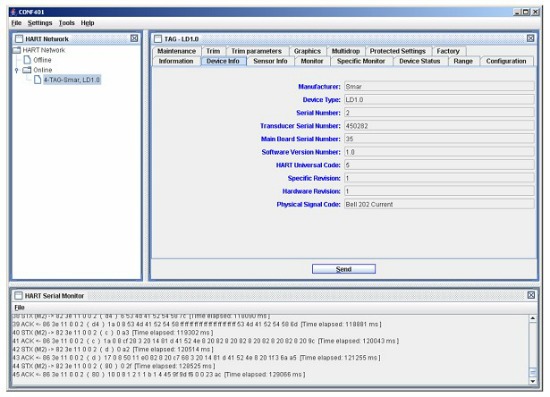Screen dimensions: 550x397
Task: Switch to the Trim tab
Action: coord(213,51)
